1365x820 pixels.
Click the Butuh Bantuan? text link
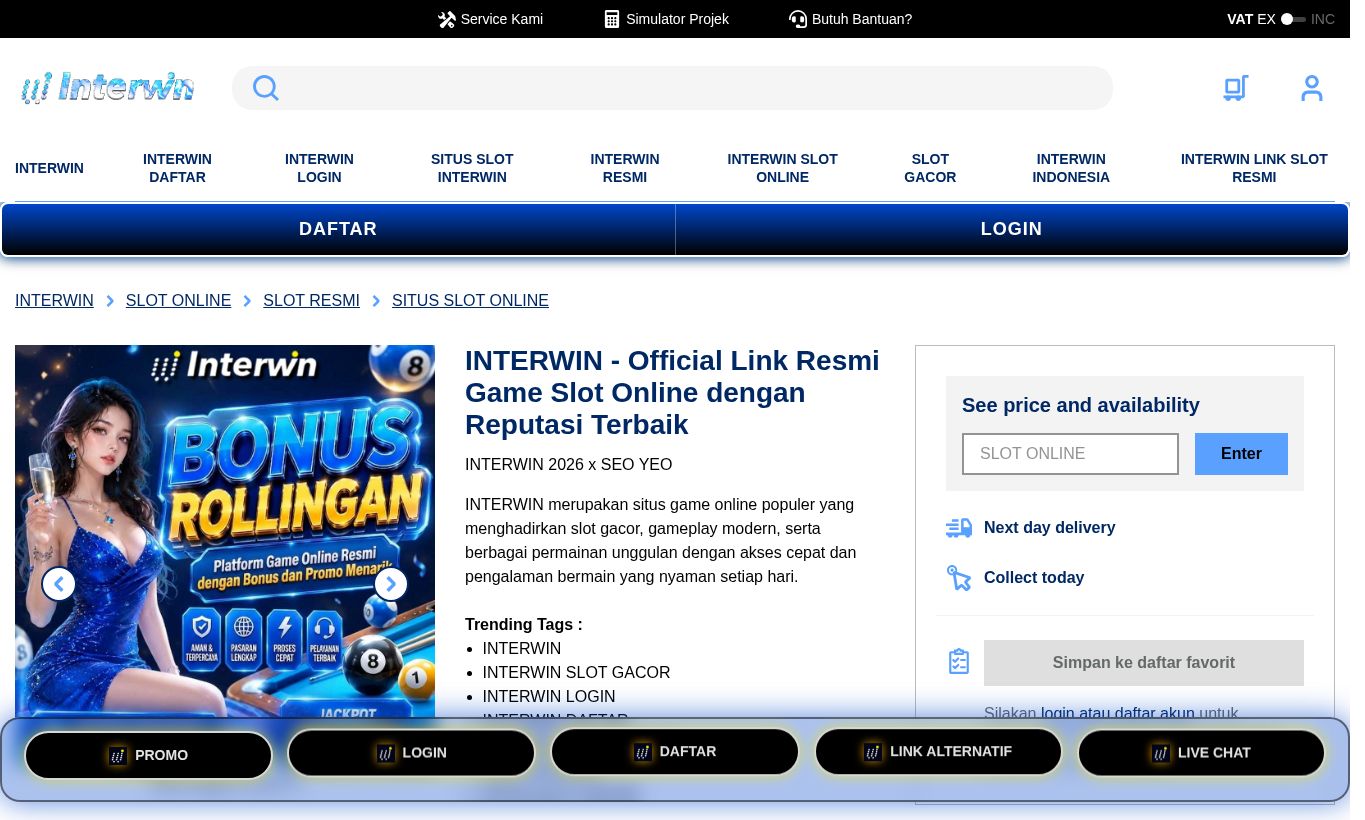coord(862,19)
